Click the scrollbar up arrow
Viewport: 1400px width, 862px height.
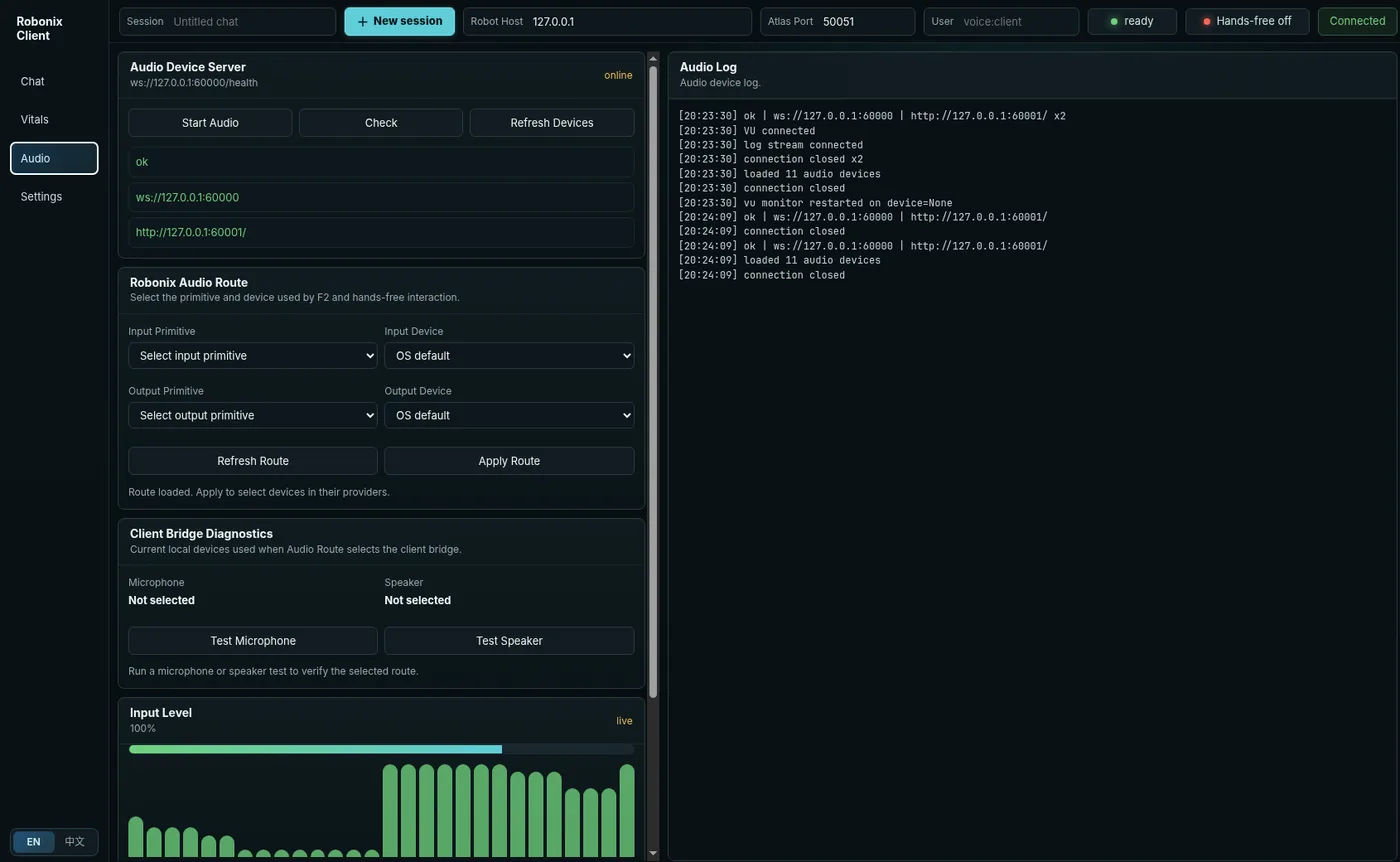tap(653, 58)
